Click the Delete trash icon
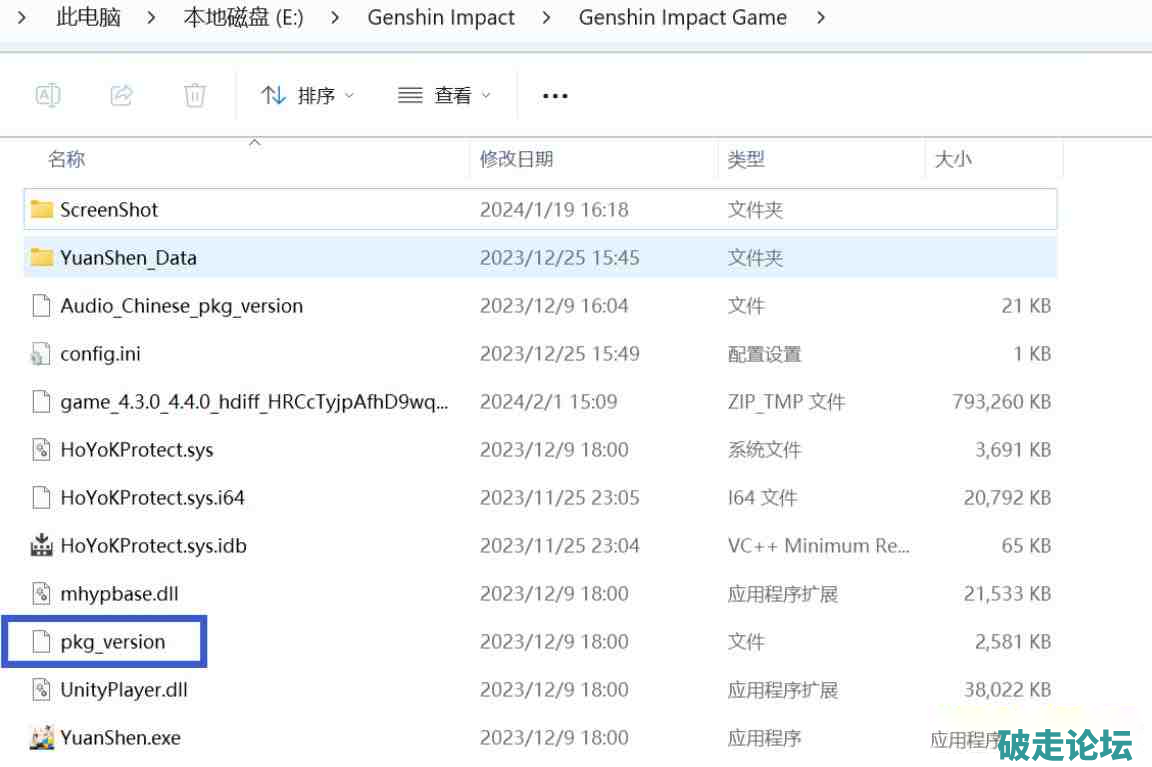 [x=195, y=95]
